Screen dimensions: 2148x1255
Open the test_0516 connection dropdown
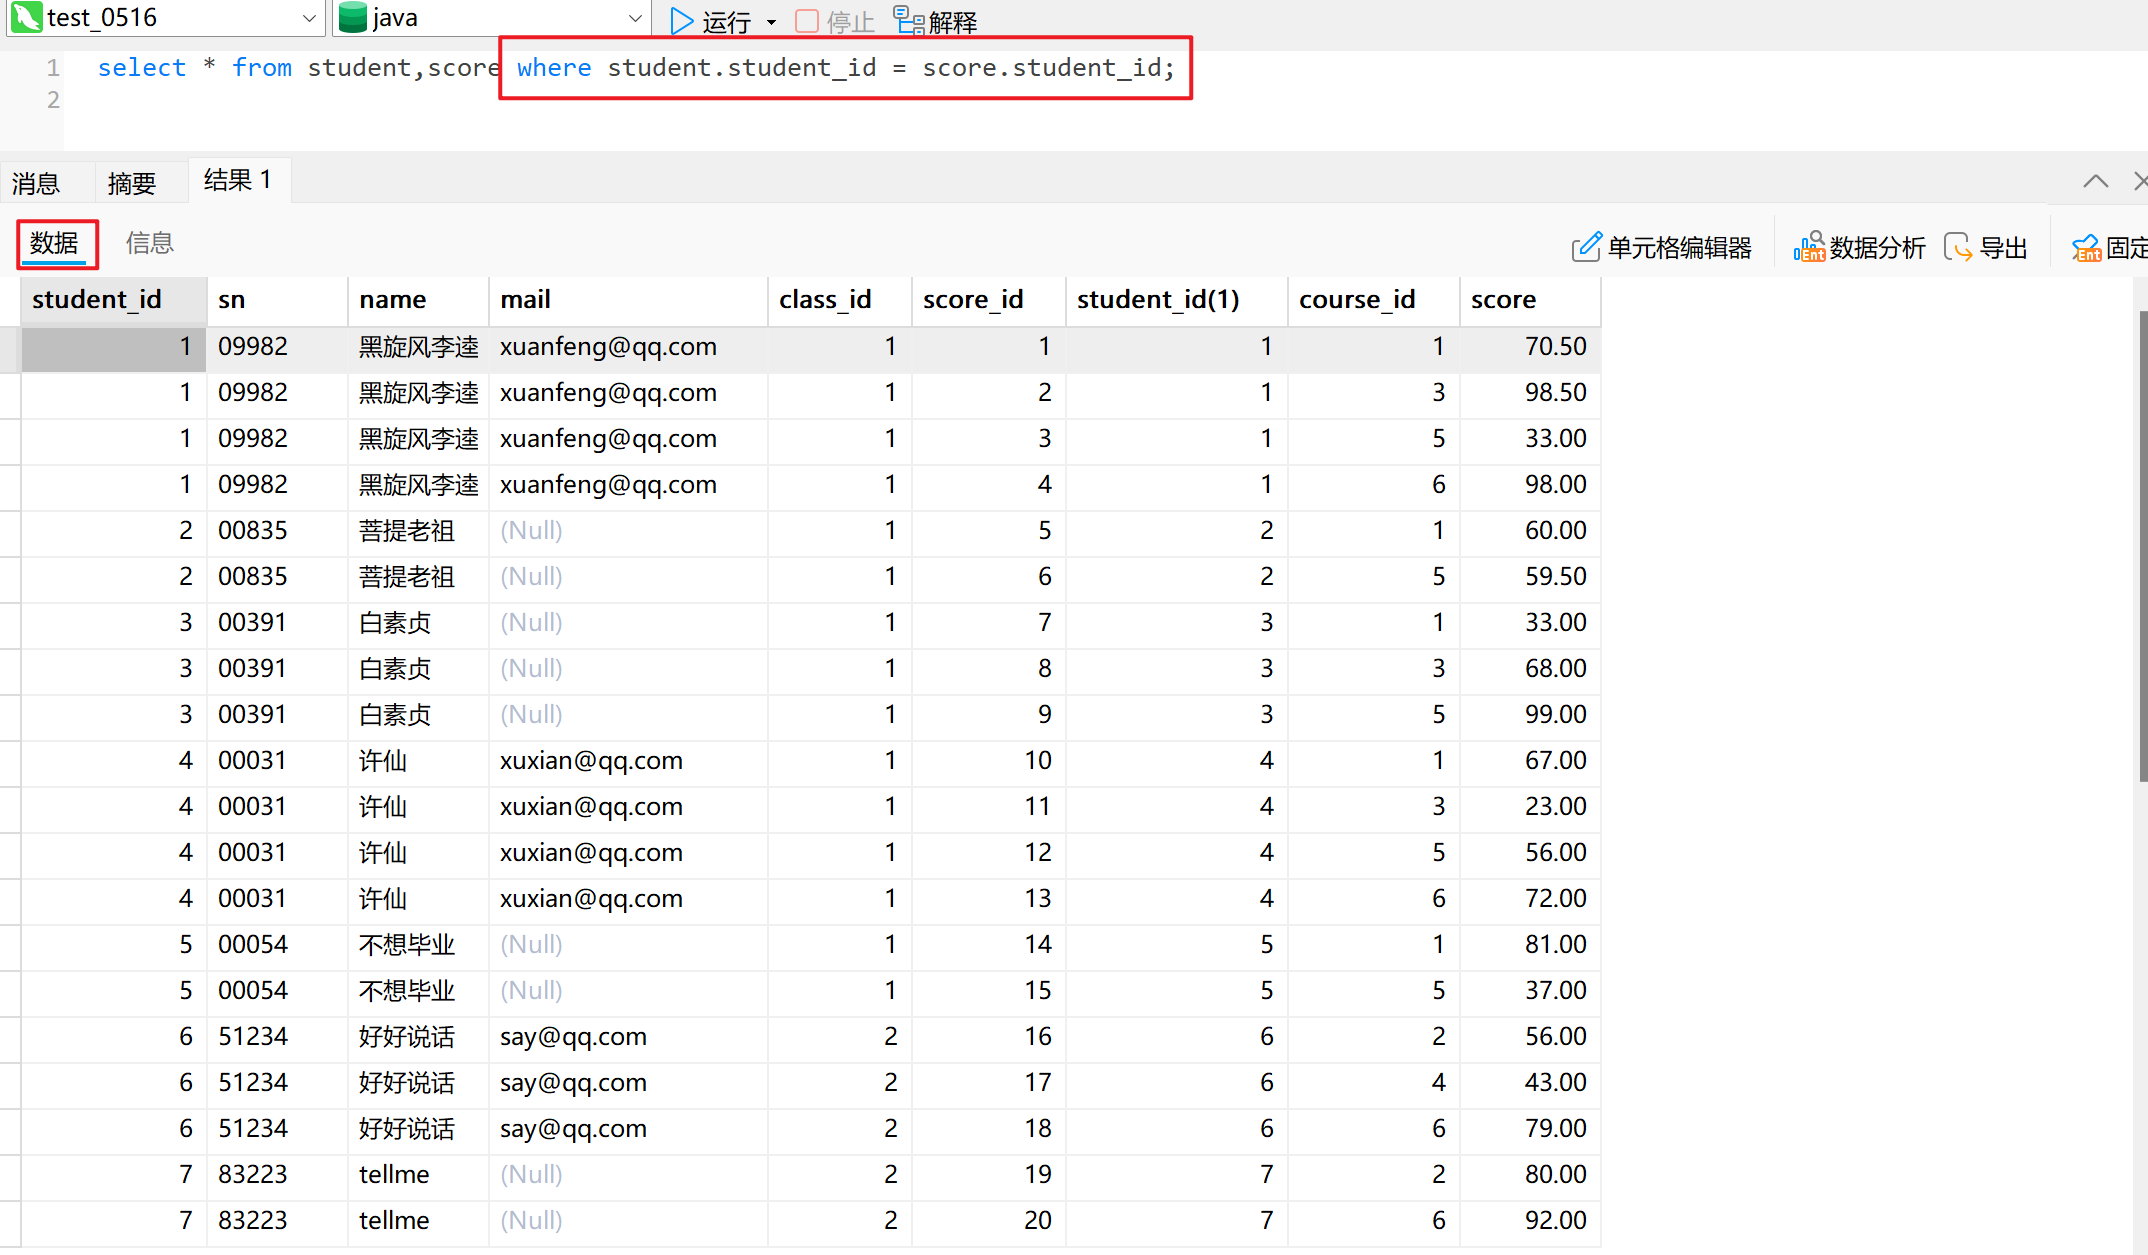(x=309, y=18)
